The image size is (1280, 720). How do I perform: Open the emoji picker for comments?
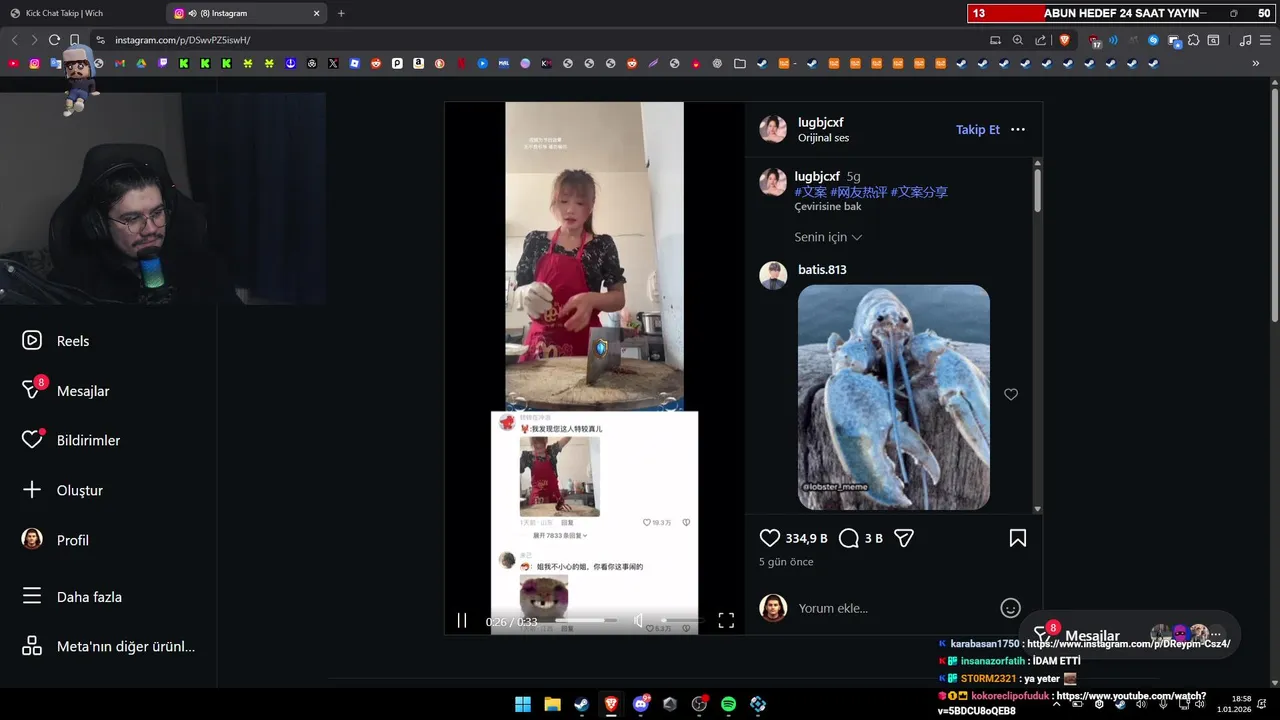[1011, 608]
